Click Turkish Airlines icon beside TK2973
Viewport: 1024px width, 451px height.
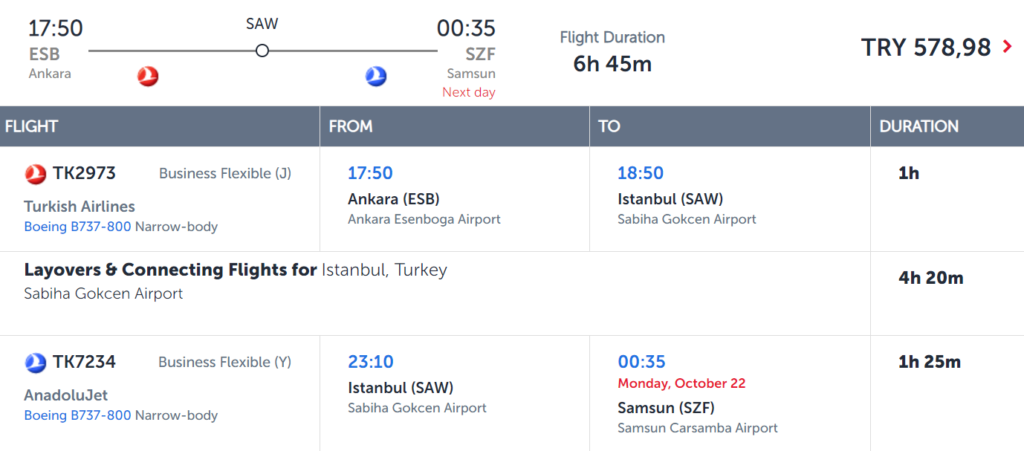click(x=35, y=174)
